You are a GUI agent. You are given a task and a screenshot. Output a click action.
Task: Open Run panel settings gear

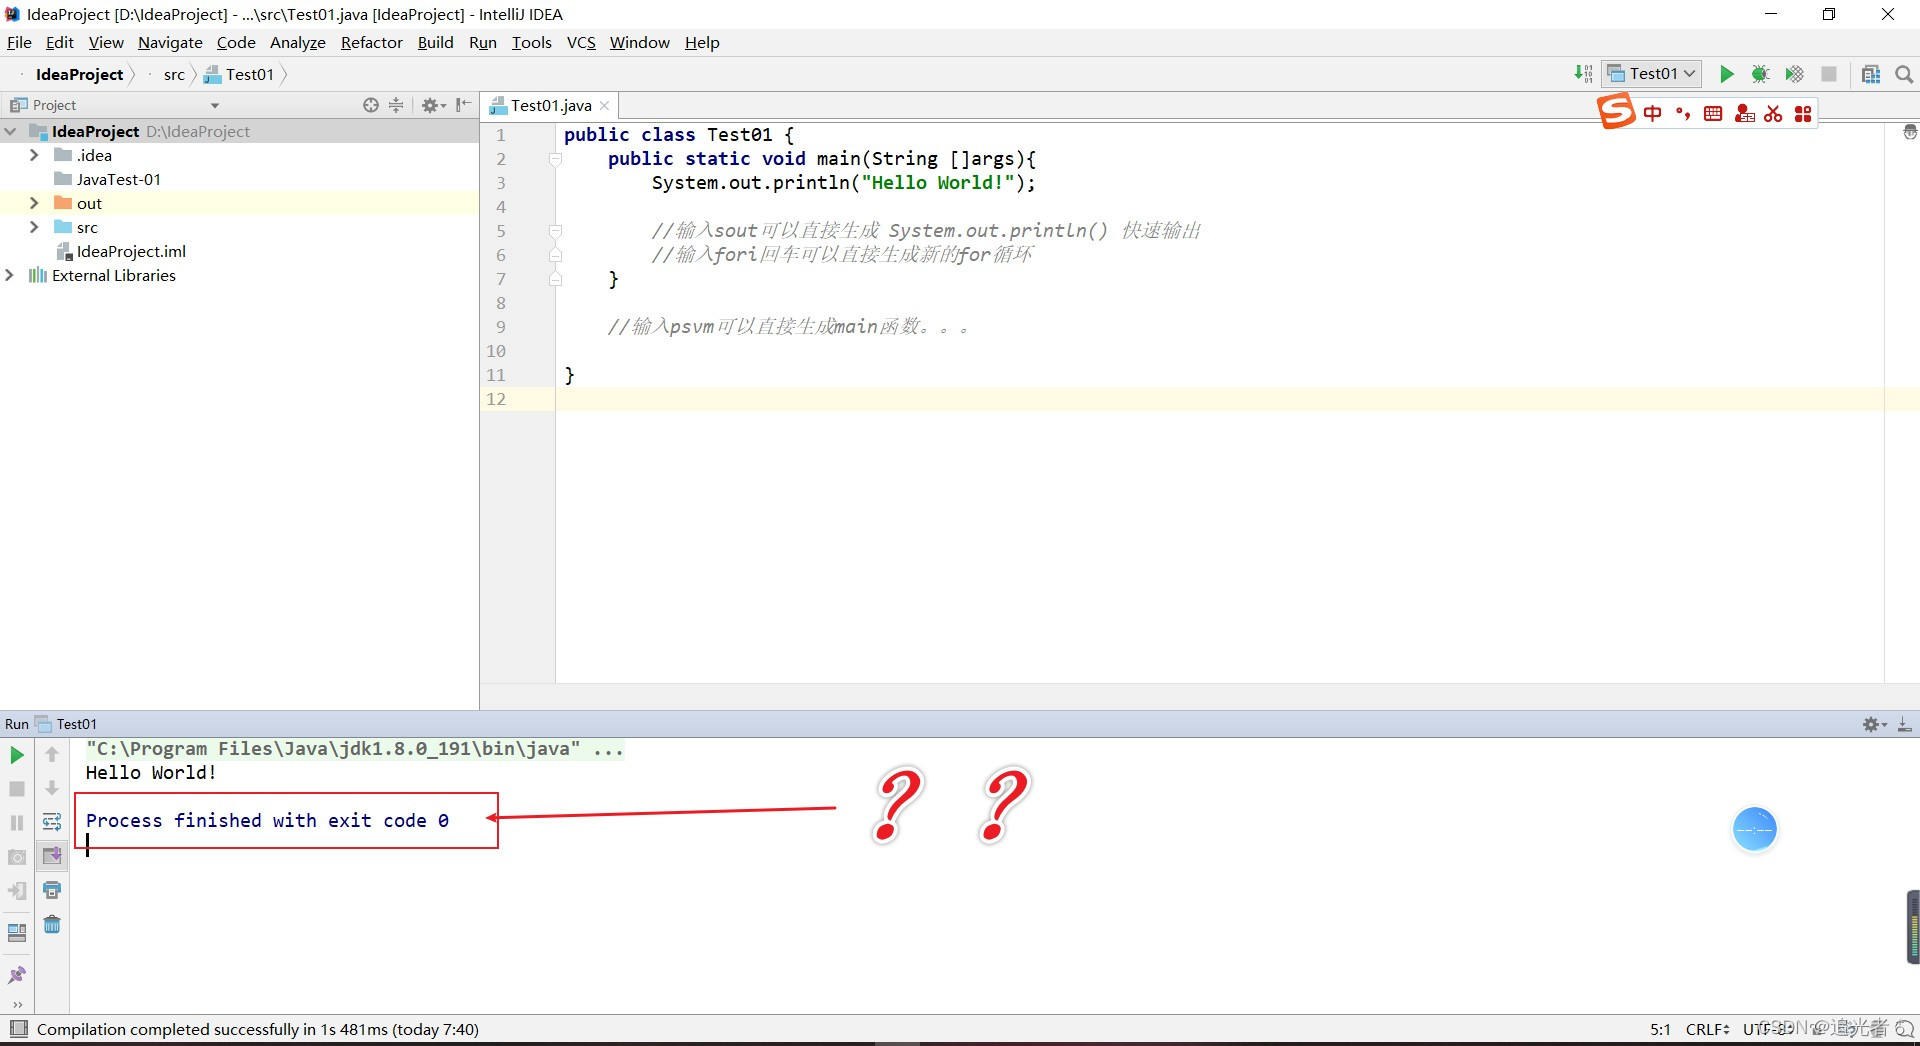pos(1874,724)
